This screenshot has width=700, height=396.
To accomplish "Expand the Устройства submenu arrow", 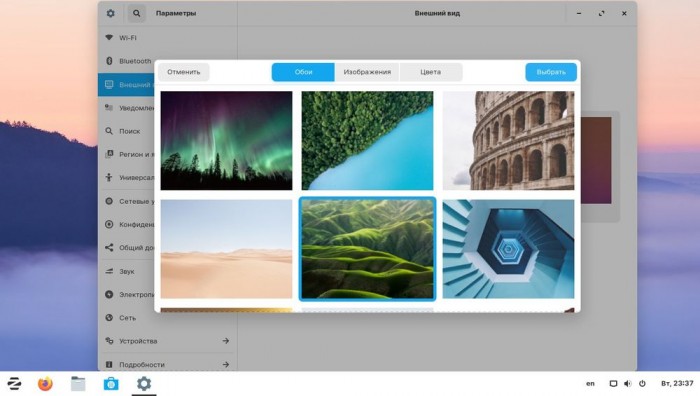I will [225, 341].
